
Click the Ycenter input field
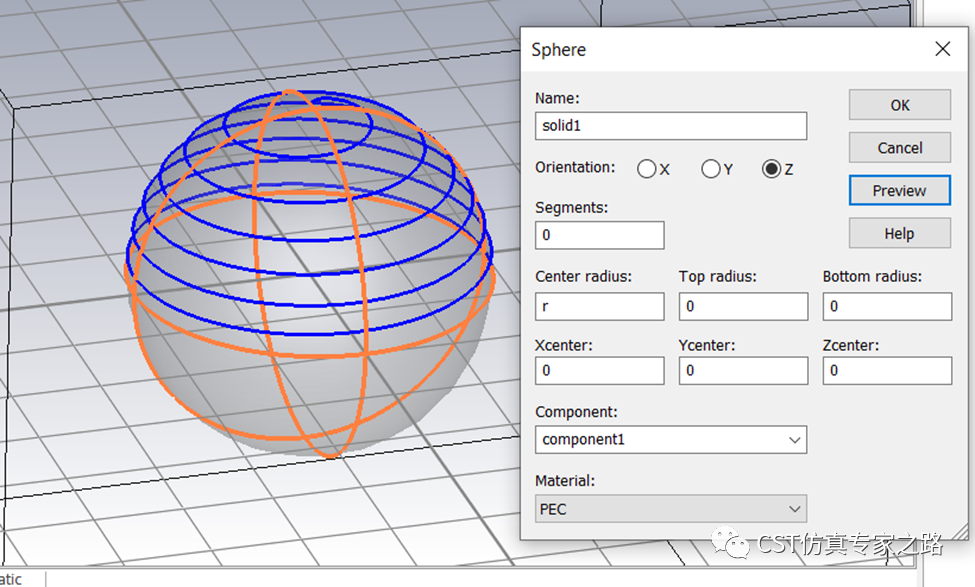coord(743,371)
